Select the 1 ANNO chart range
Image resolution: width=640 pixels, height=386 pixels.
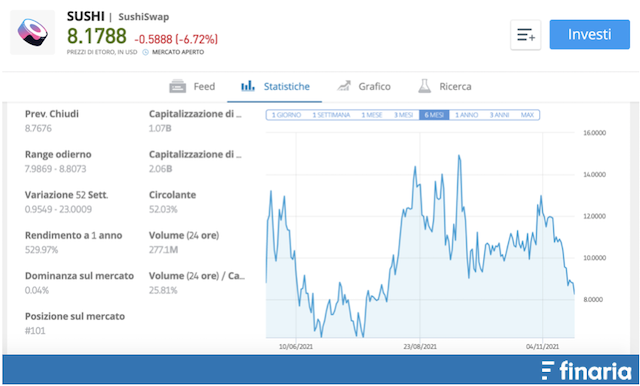click(467, 115)
